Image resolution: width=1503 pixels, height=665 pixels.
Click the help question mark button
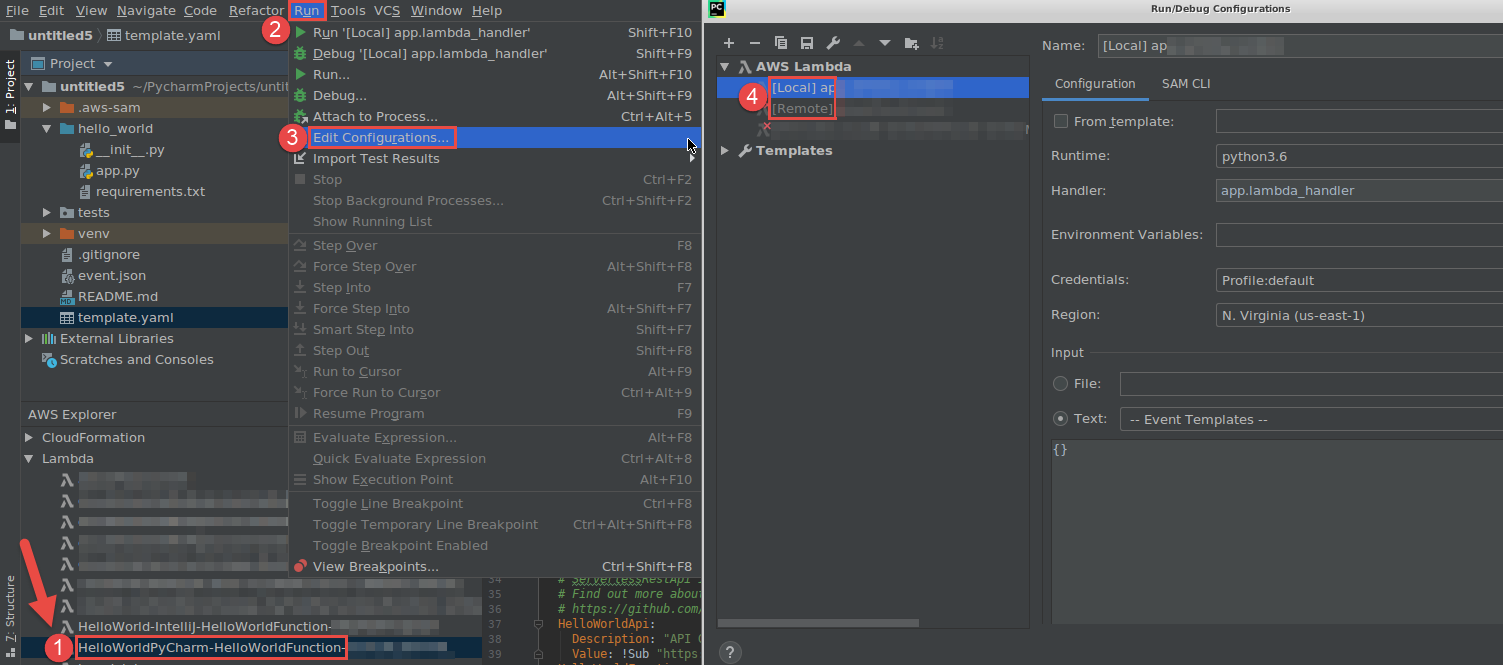coord(729,652)
